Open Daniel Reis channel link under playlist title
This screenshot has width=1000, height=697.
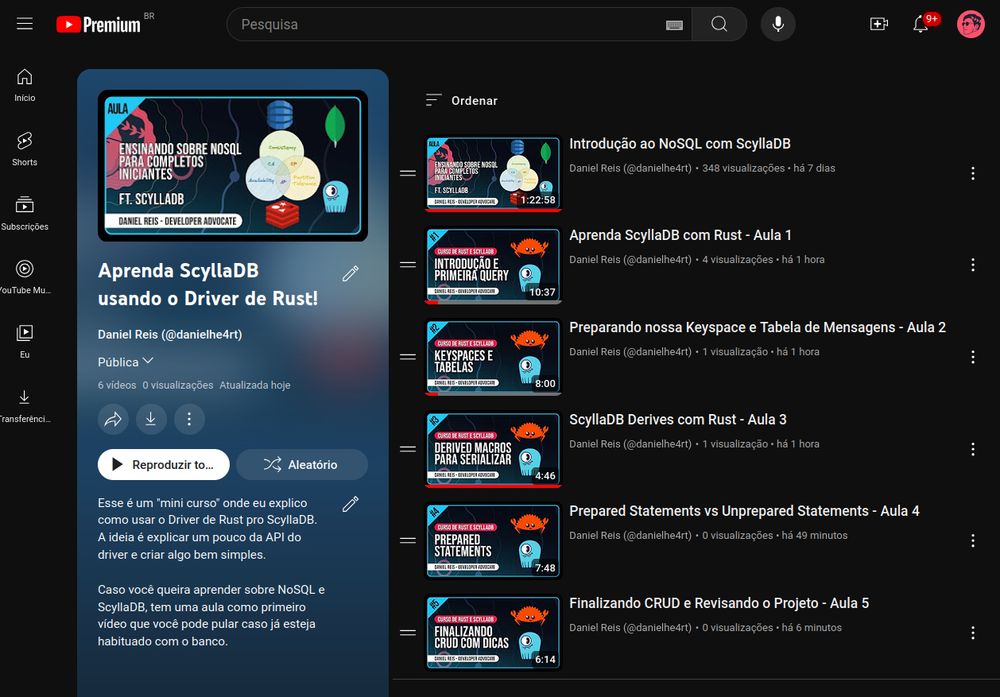(170, 335)
